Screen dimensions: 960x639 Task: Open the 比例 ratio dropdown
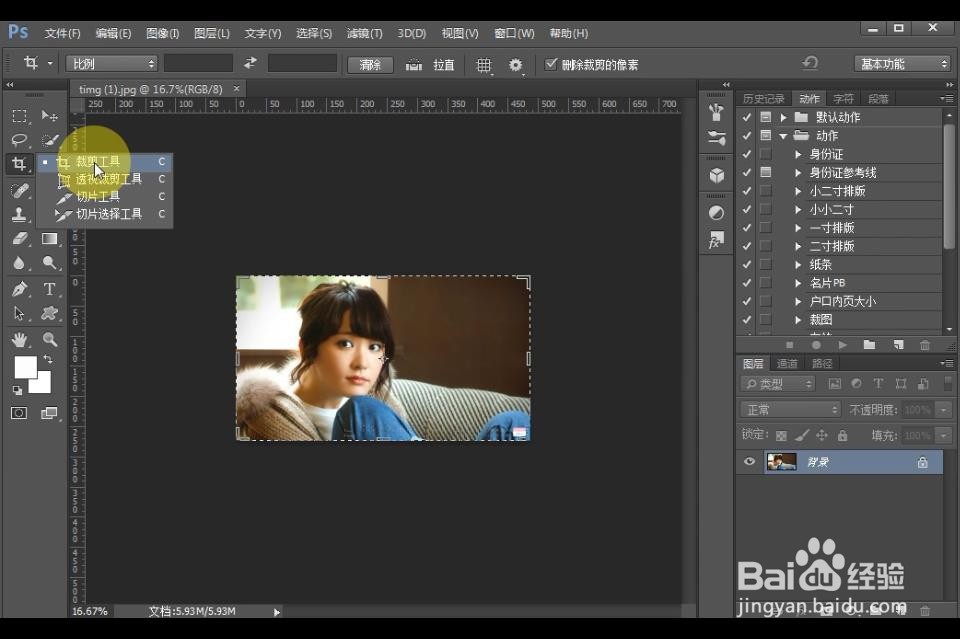[x=112, y=64]
